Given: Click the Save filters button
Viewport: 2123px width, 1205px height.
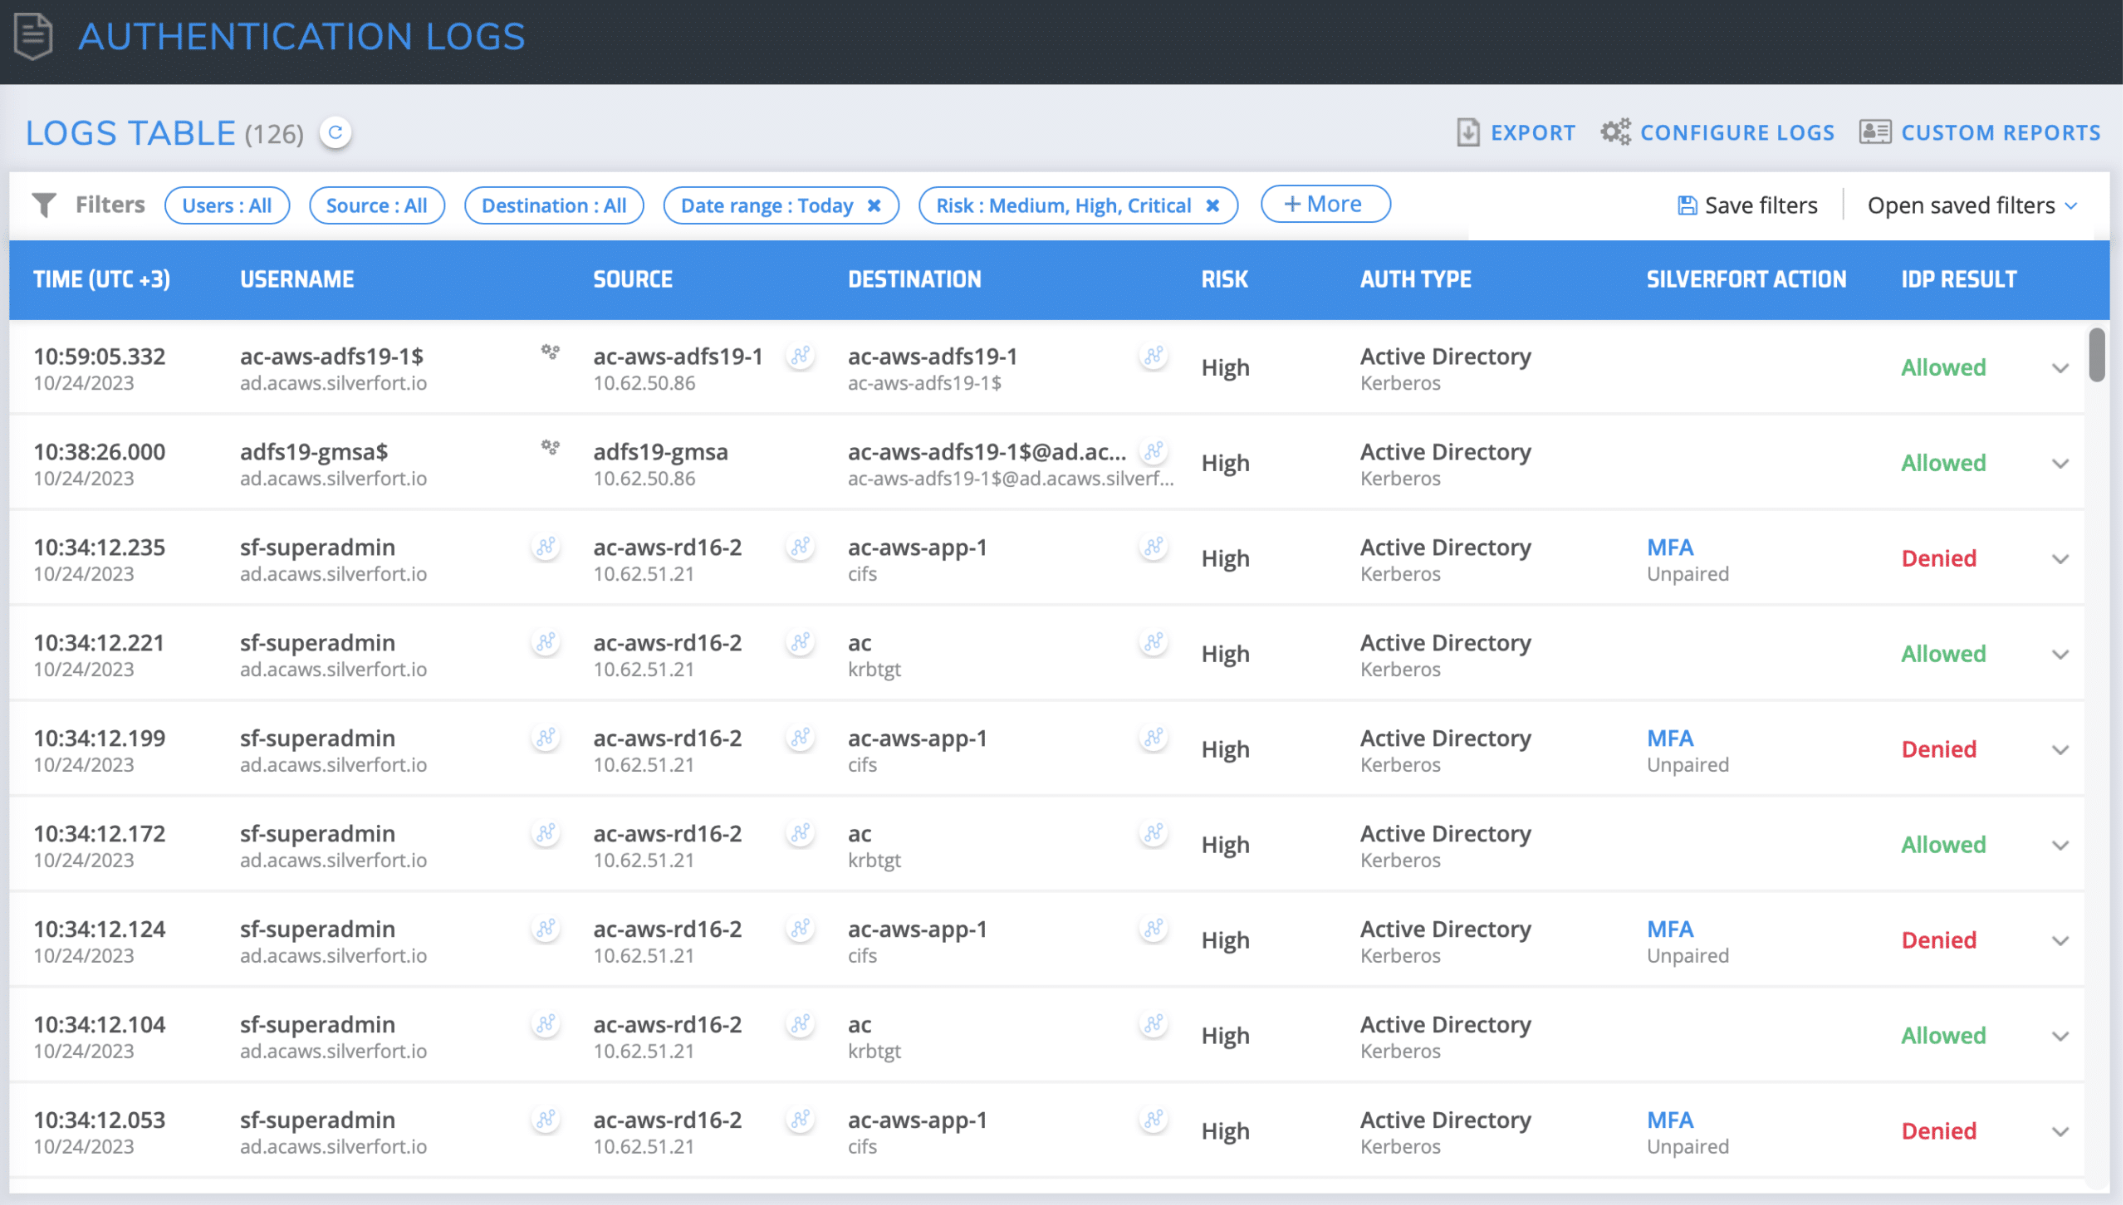Looking at the screenshot, I should point(1747,204).
